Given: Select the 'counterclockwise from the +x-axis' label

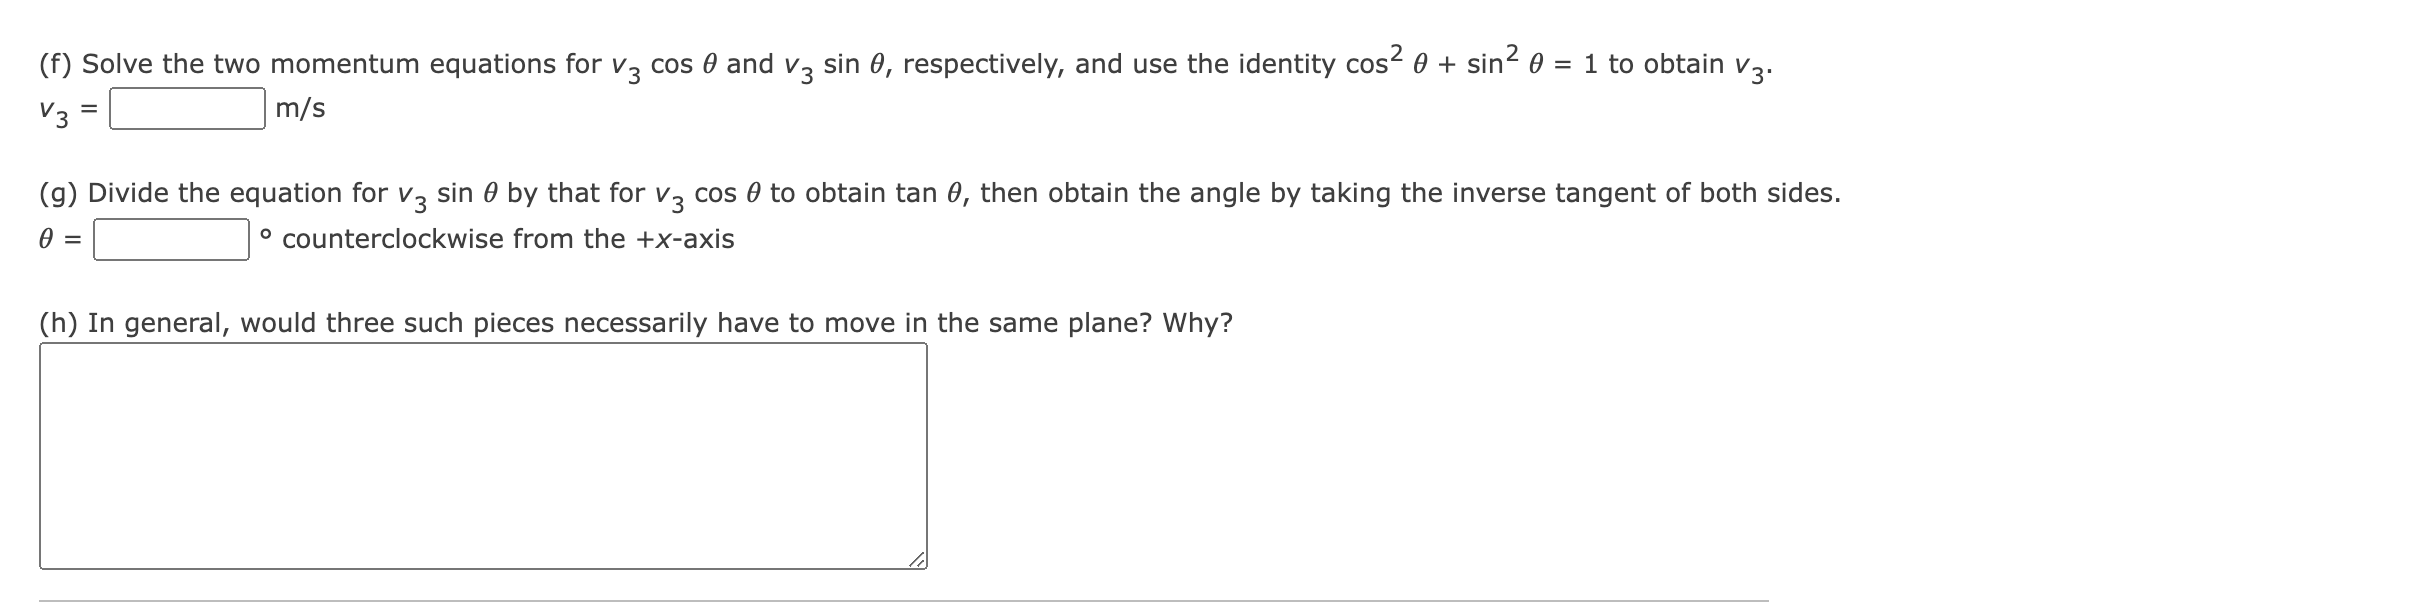Looking at the screenshot, I should tap(508, 239).
